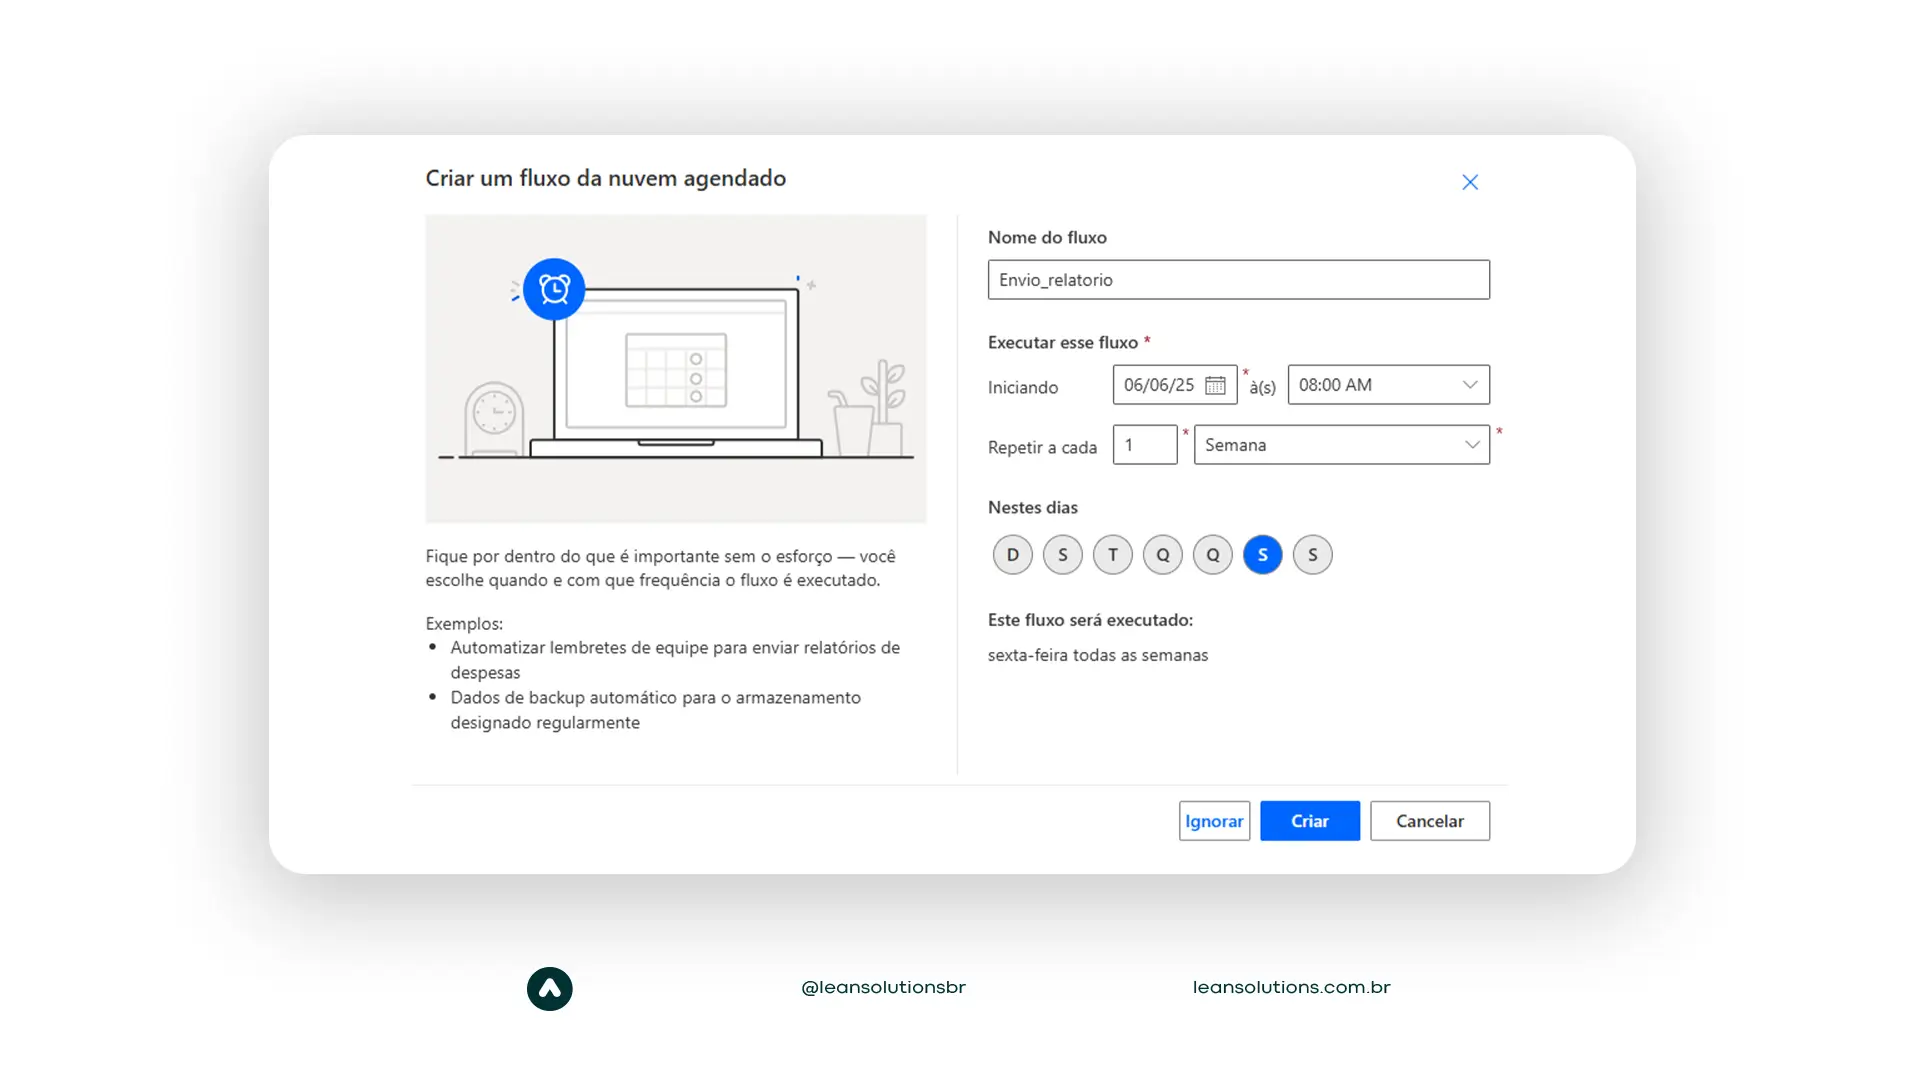Toggle the first S (segunda) day button
This screenshot has width=1920, height=1080.
point(1062,554)
